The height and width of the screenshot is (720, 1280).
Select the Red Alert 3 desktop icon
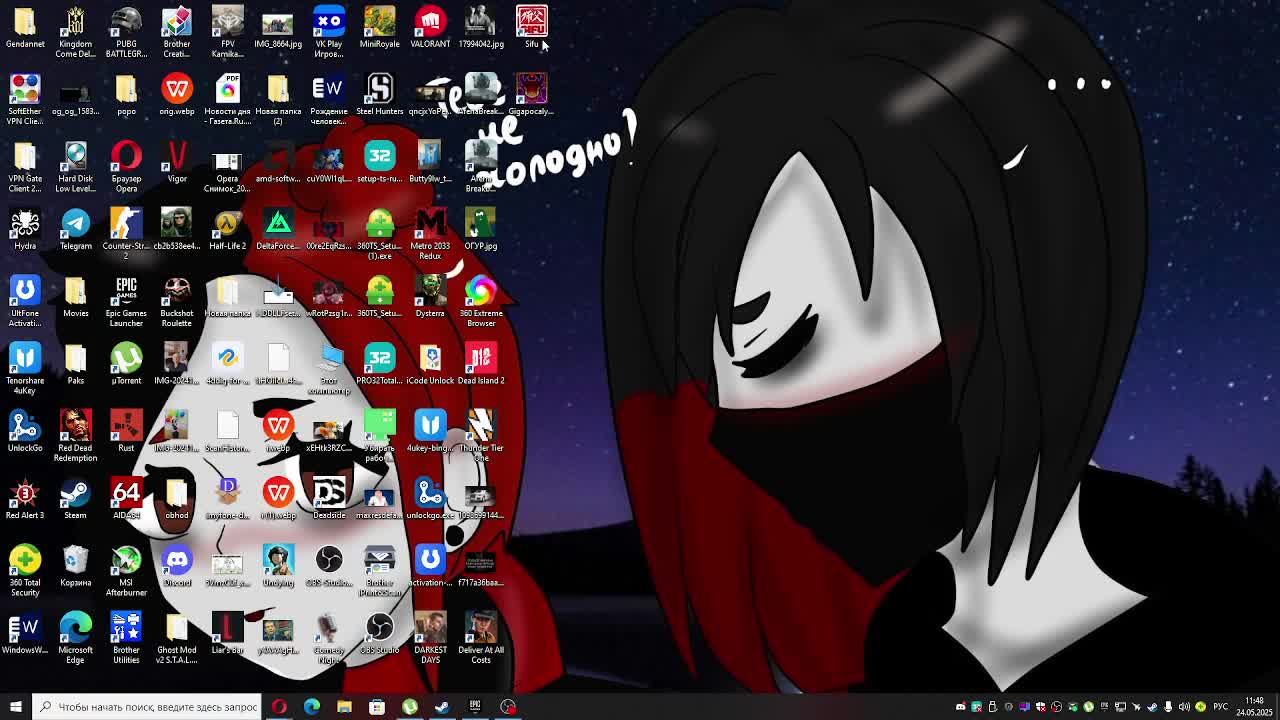tap(25, 499)
